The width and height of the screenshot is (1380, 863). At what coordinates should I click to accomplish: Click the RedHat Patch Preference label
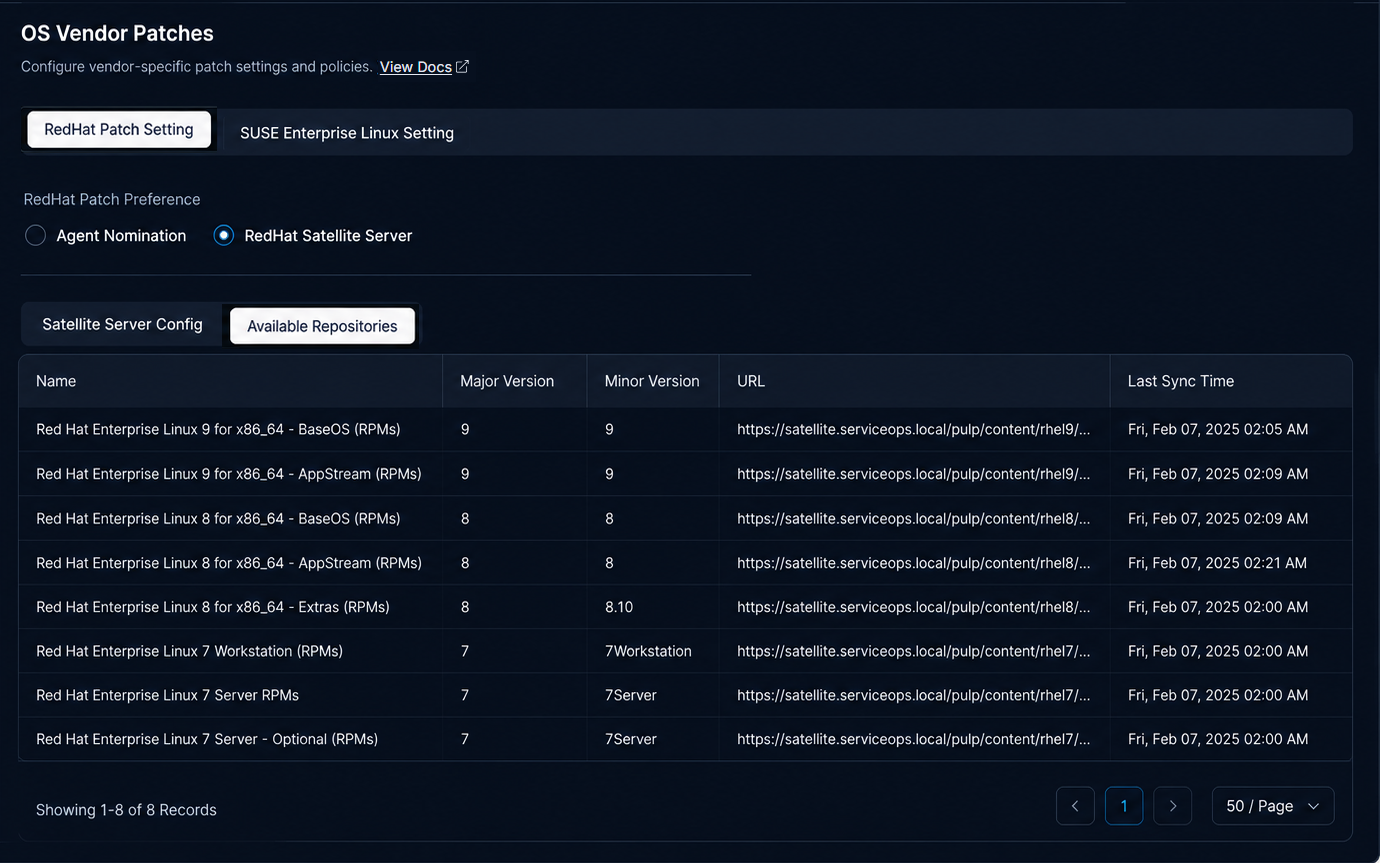tap(112, 199)
